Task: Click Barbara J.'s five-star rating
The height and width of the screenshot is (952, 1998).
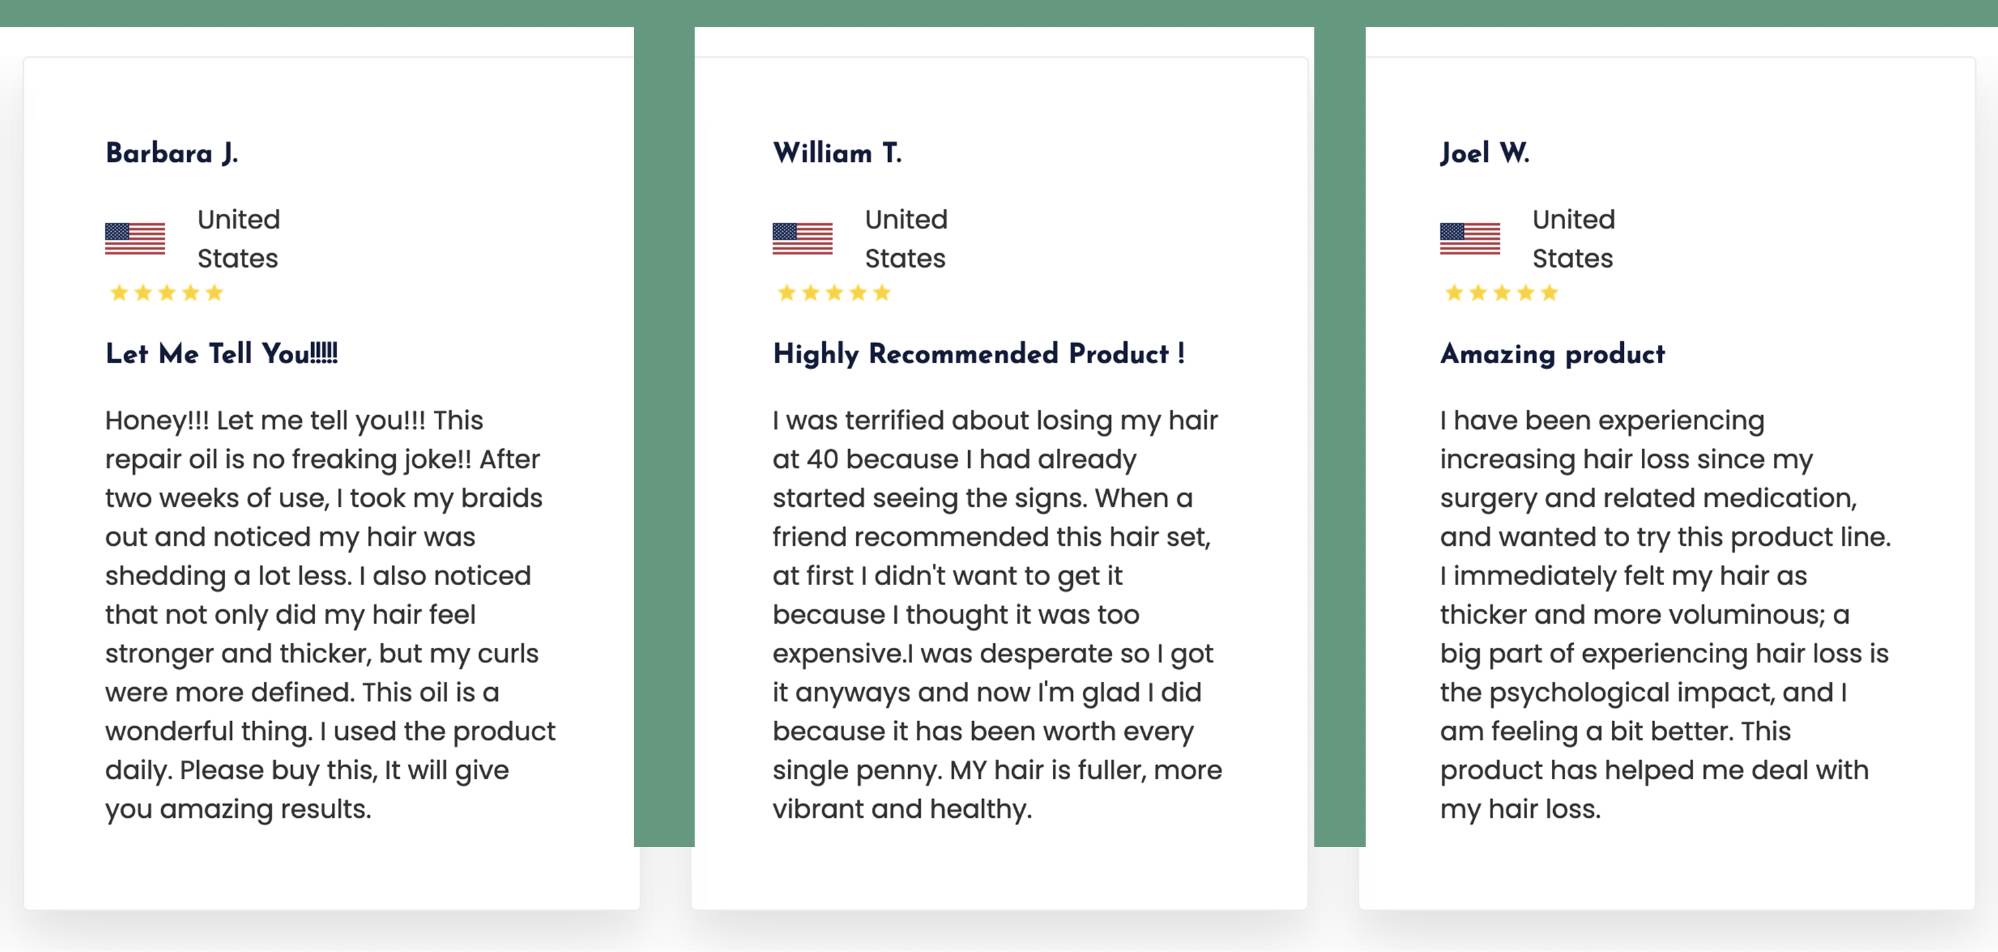Action: click(x=166, y=293)
